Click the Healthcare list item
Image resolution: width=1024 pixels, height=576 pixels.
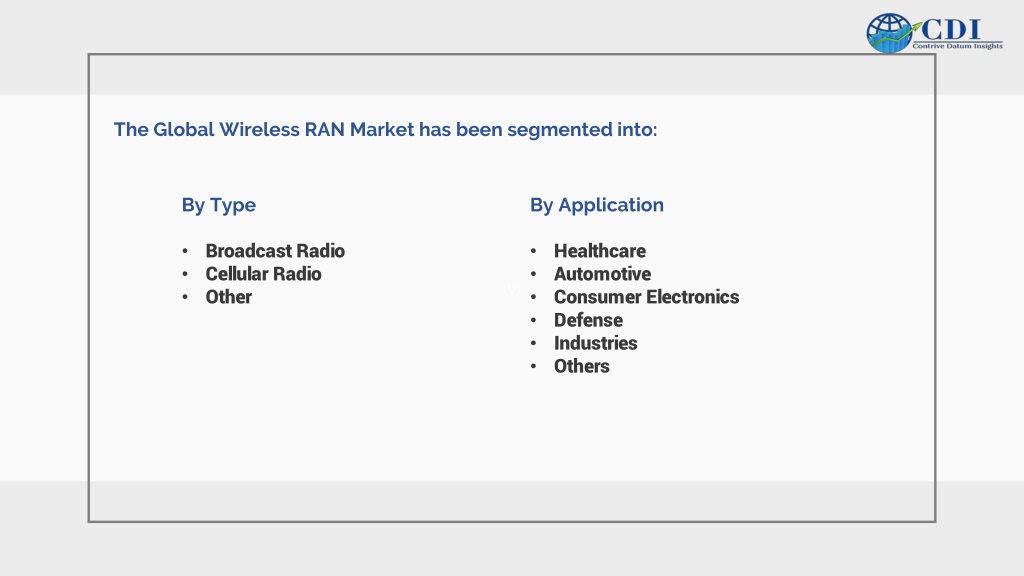pos(600,251)
